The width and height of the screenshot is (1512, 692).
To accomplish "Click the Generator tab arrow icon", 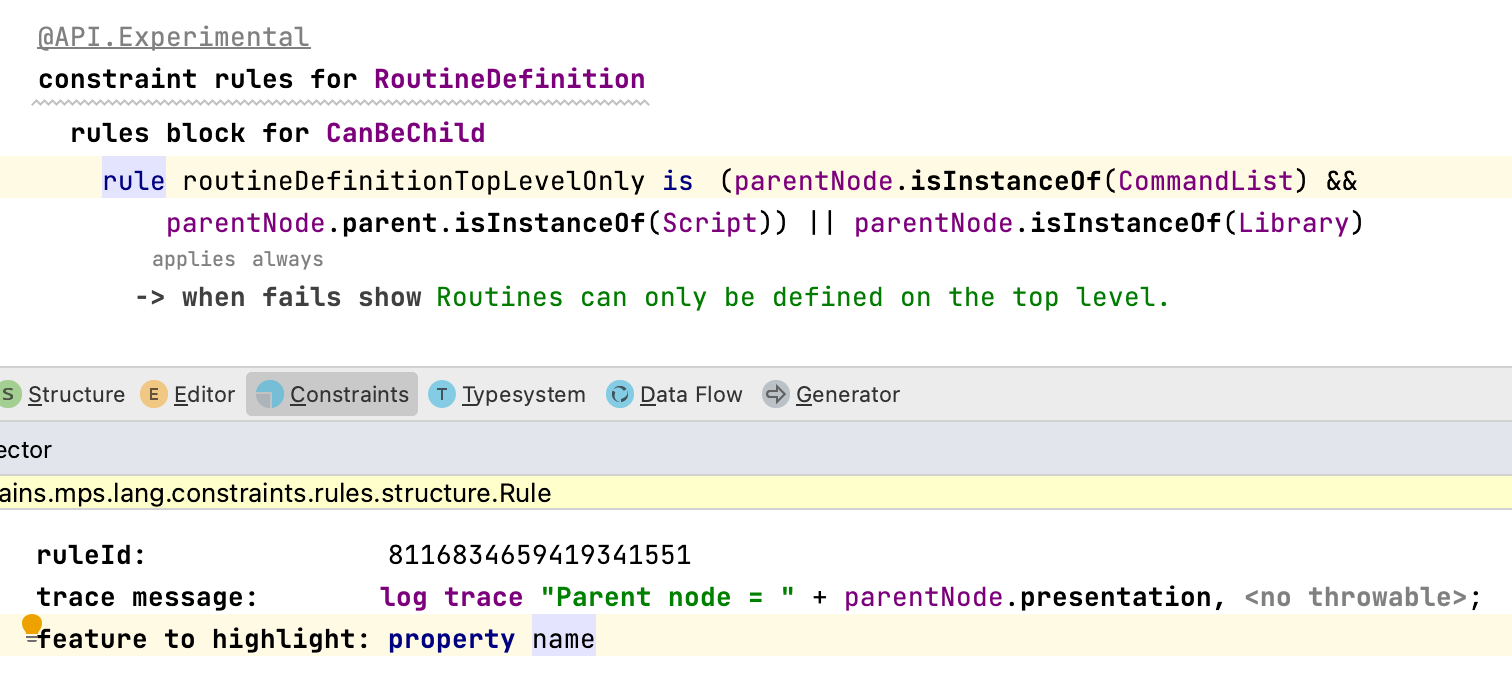I will 775,394.
